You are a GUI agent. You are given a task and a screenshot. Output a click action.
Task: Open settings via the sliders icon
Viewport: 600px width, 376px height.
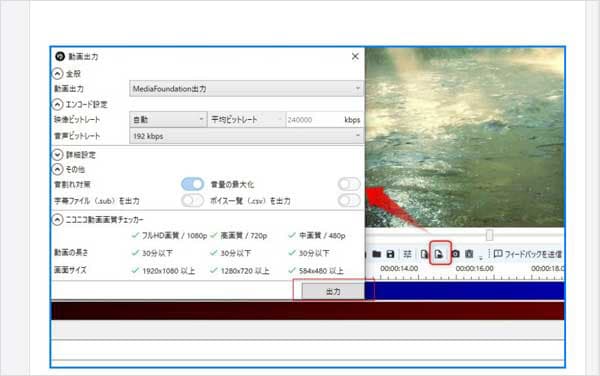(x=407, y=254)
